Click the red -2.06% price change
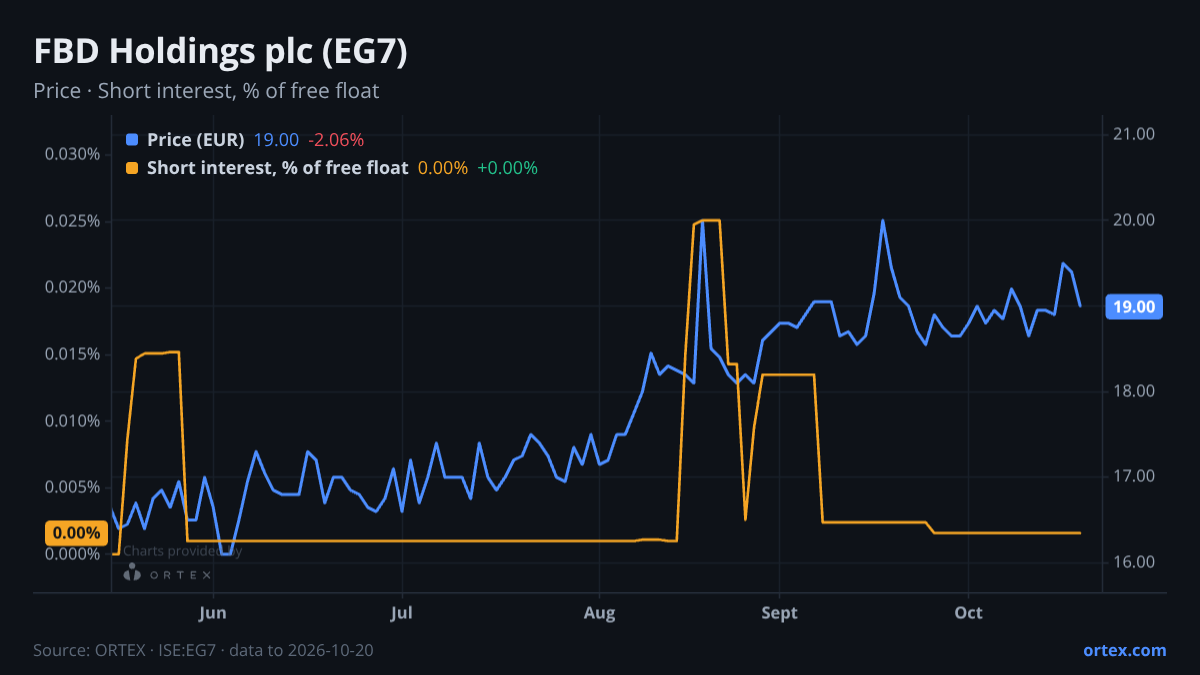This screenshot has width=1200, height=675. click(336, 139)
